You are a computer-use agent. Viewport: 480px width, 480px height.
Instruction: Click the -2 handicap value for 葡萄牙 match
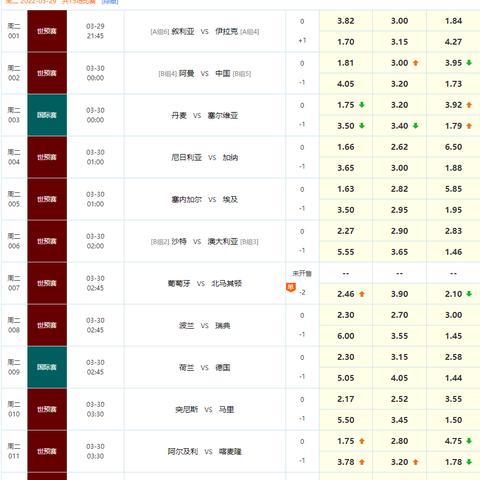302,293
